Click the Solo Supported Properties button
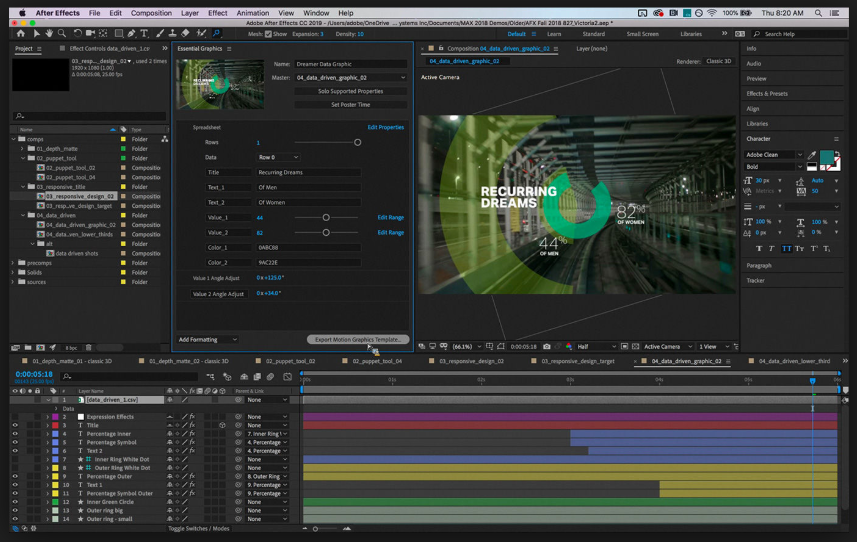 click(350, 91)
